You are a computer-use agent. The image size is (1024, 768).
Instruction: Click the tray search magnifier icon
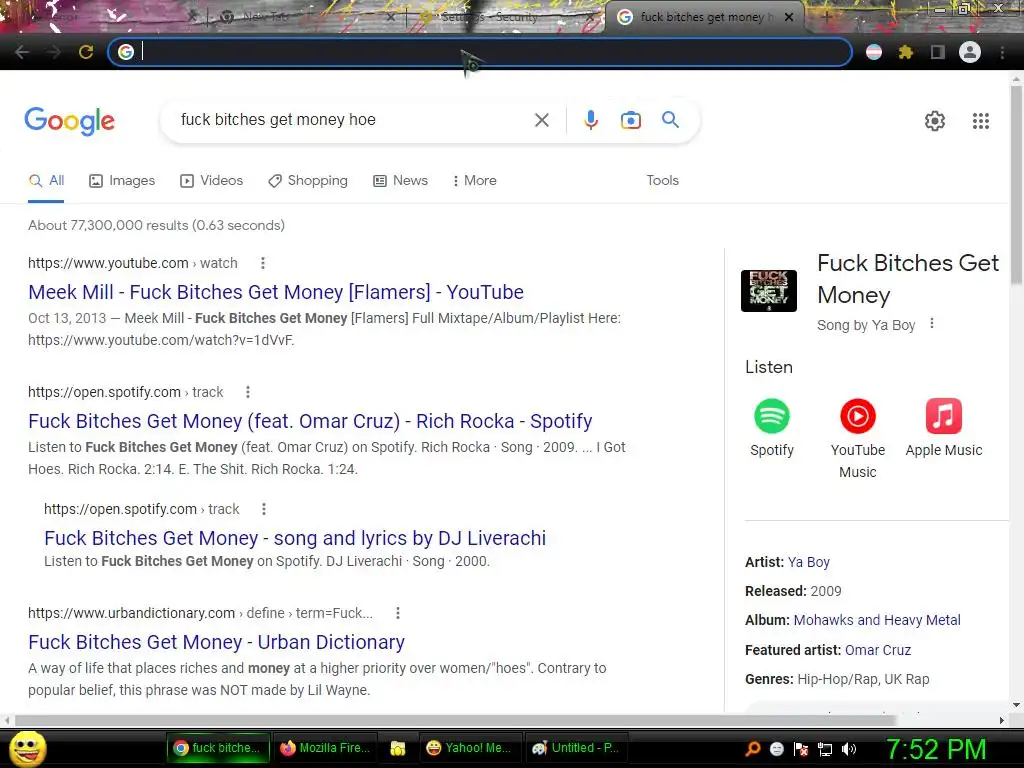click(x=753, y=749)
